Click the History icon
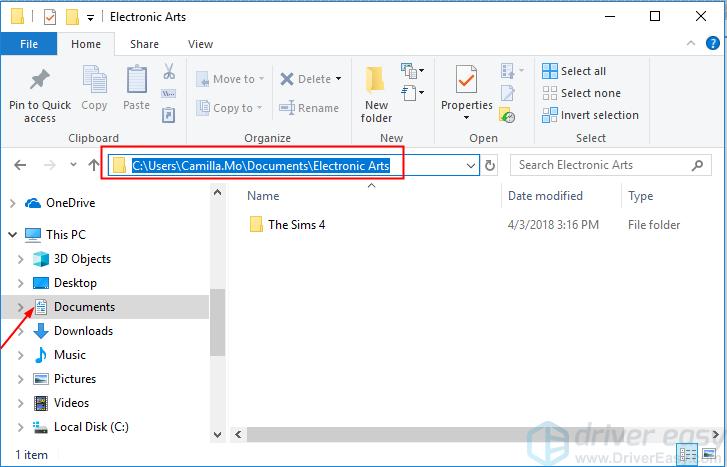 [x=507, y=115]
